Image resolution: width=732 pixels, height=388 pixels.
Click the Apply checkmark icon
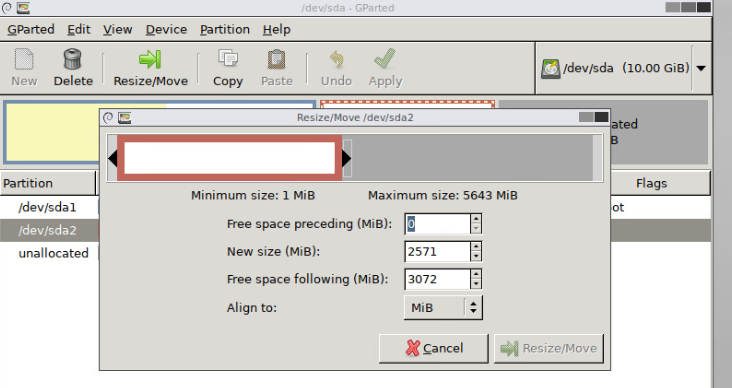coord(385,59)
